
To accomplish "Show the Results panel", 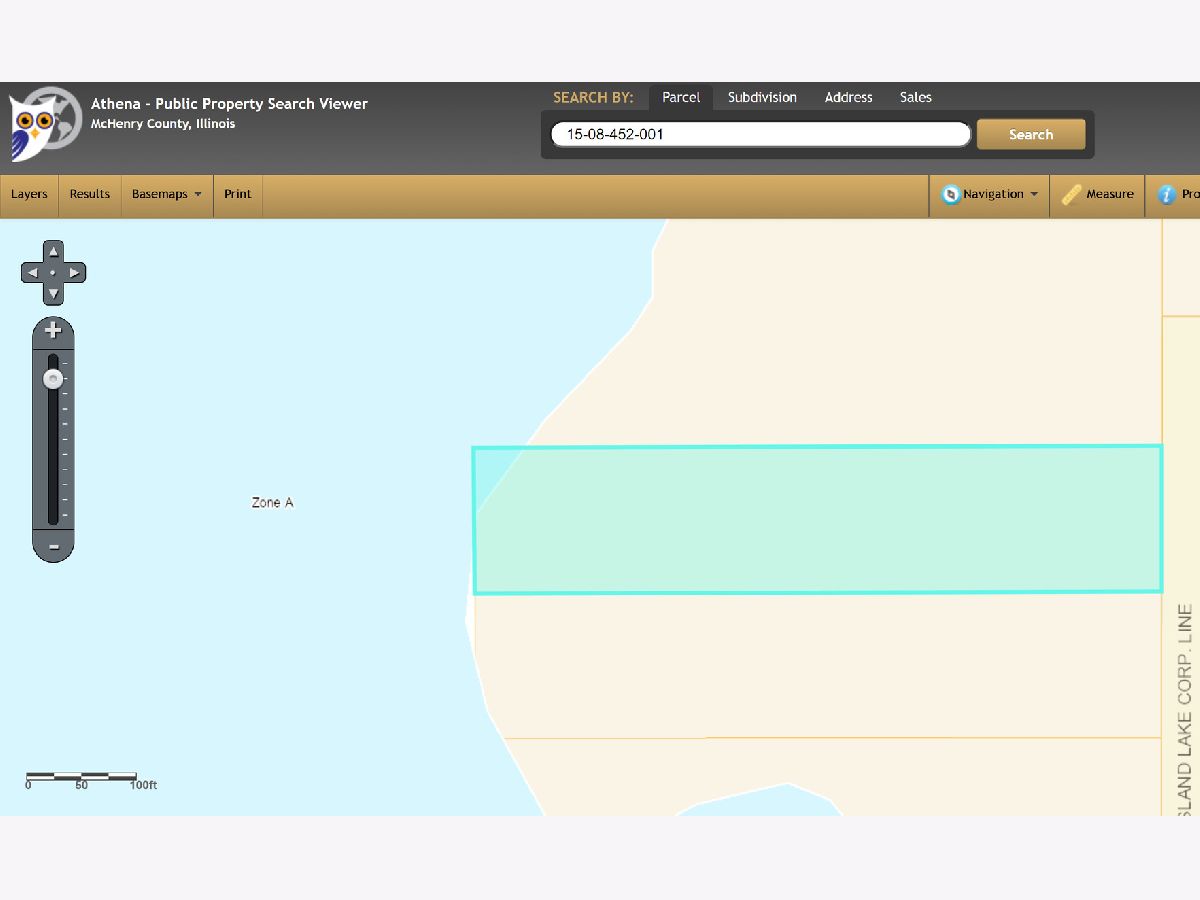I will [x=90, y=194].
